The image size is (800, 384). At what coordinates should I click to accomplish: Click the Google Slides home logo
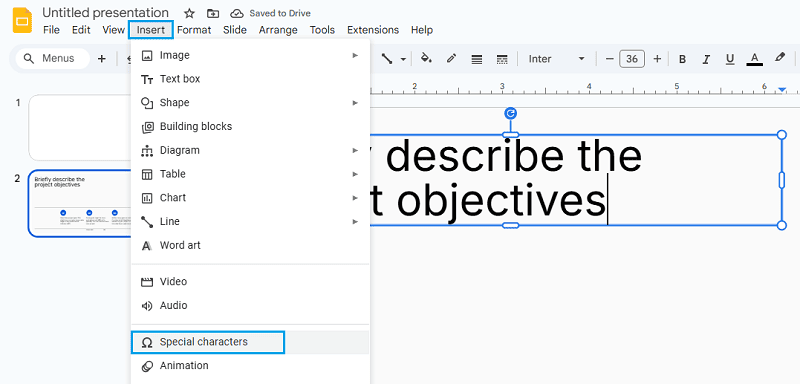(x=22, y=21)
